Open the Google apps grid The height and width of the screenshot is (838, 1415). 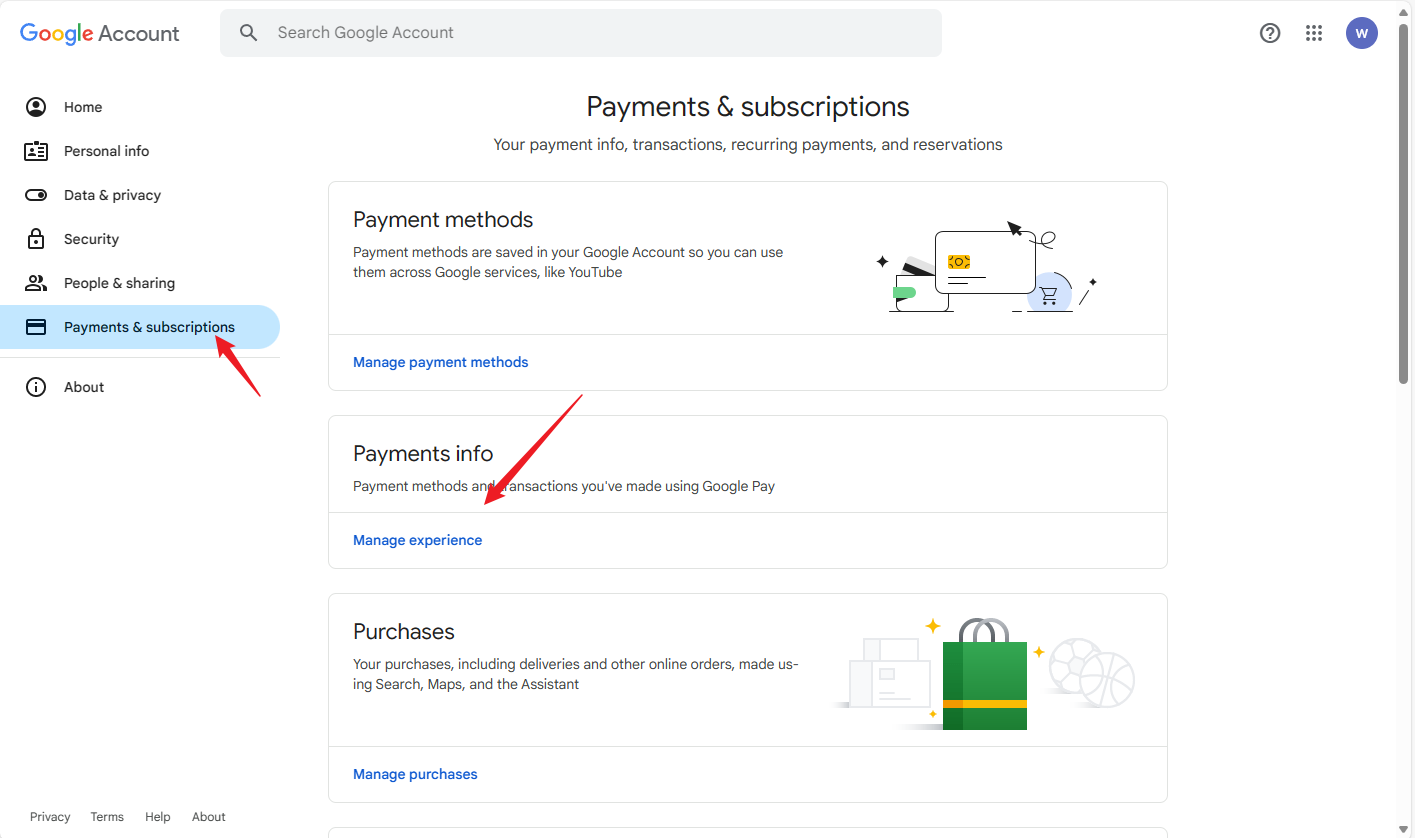coord(1314,33)
